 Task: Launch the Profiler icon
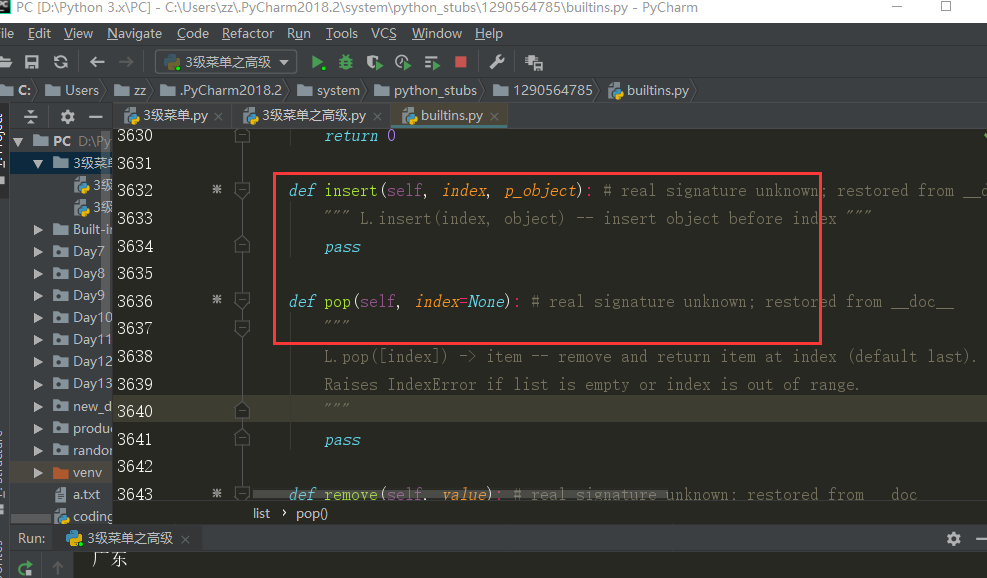(403, 61)
